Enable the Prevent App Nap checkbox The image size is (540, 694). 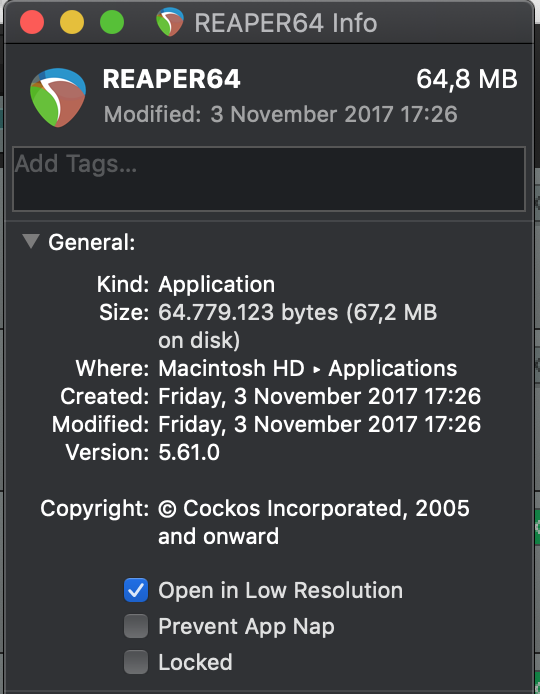tap(136, 626)
